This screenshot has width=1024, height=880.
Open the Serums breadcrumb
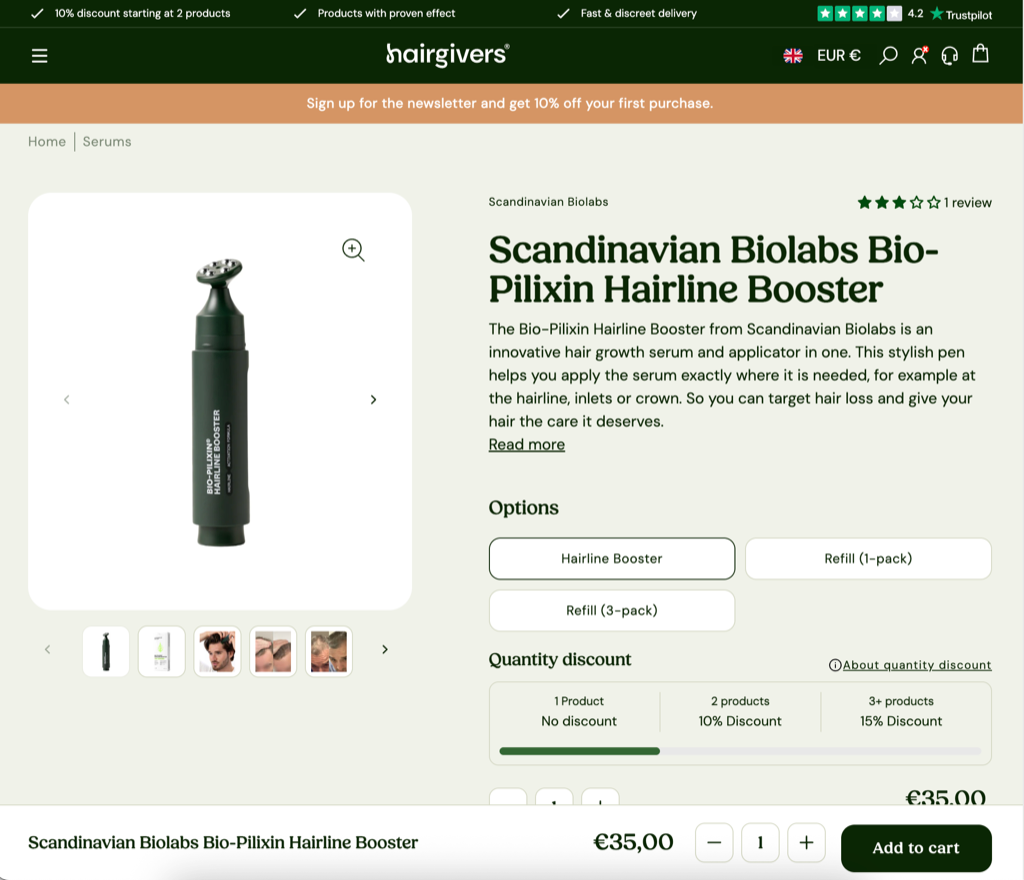[107, 142]
